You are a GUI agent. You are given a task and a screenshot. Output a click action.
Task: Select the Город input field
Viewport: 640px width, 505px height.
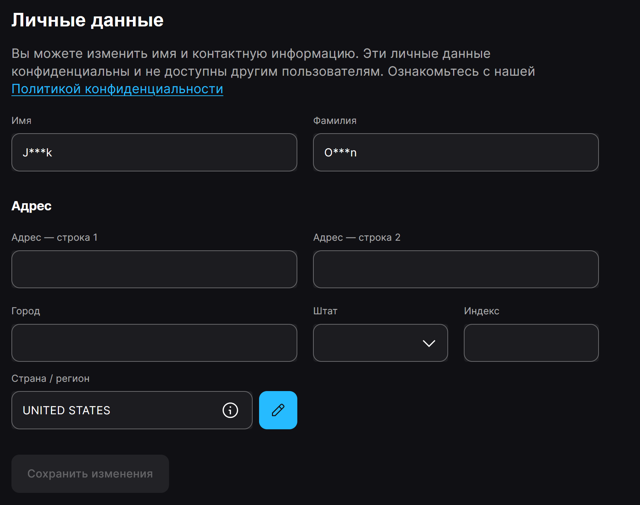coord(154,343)
